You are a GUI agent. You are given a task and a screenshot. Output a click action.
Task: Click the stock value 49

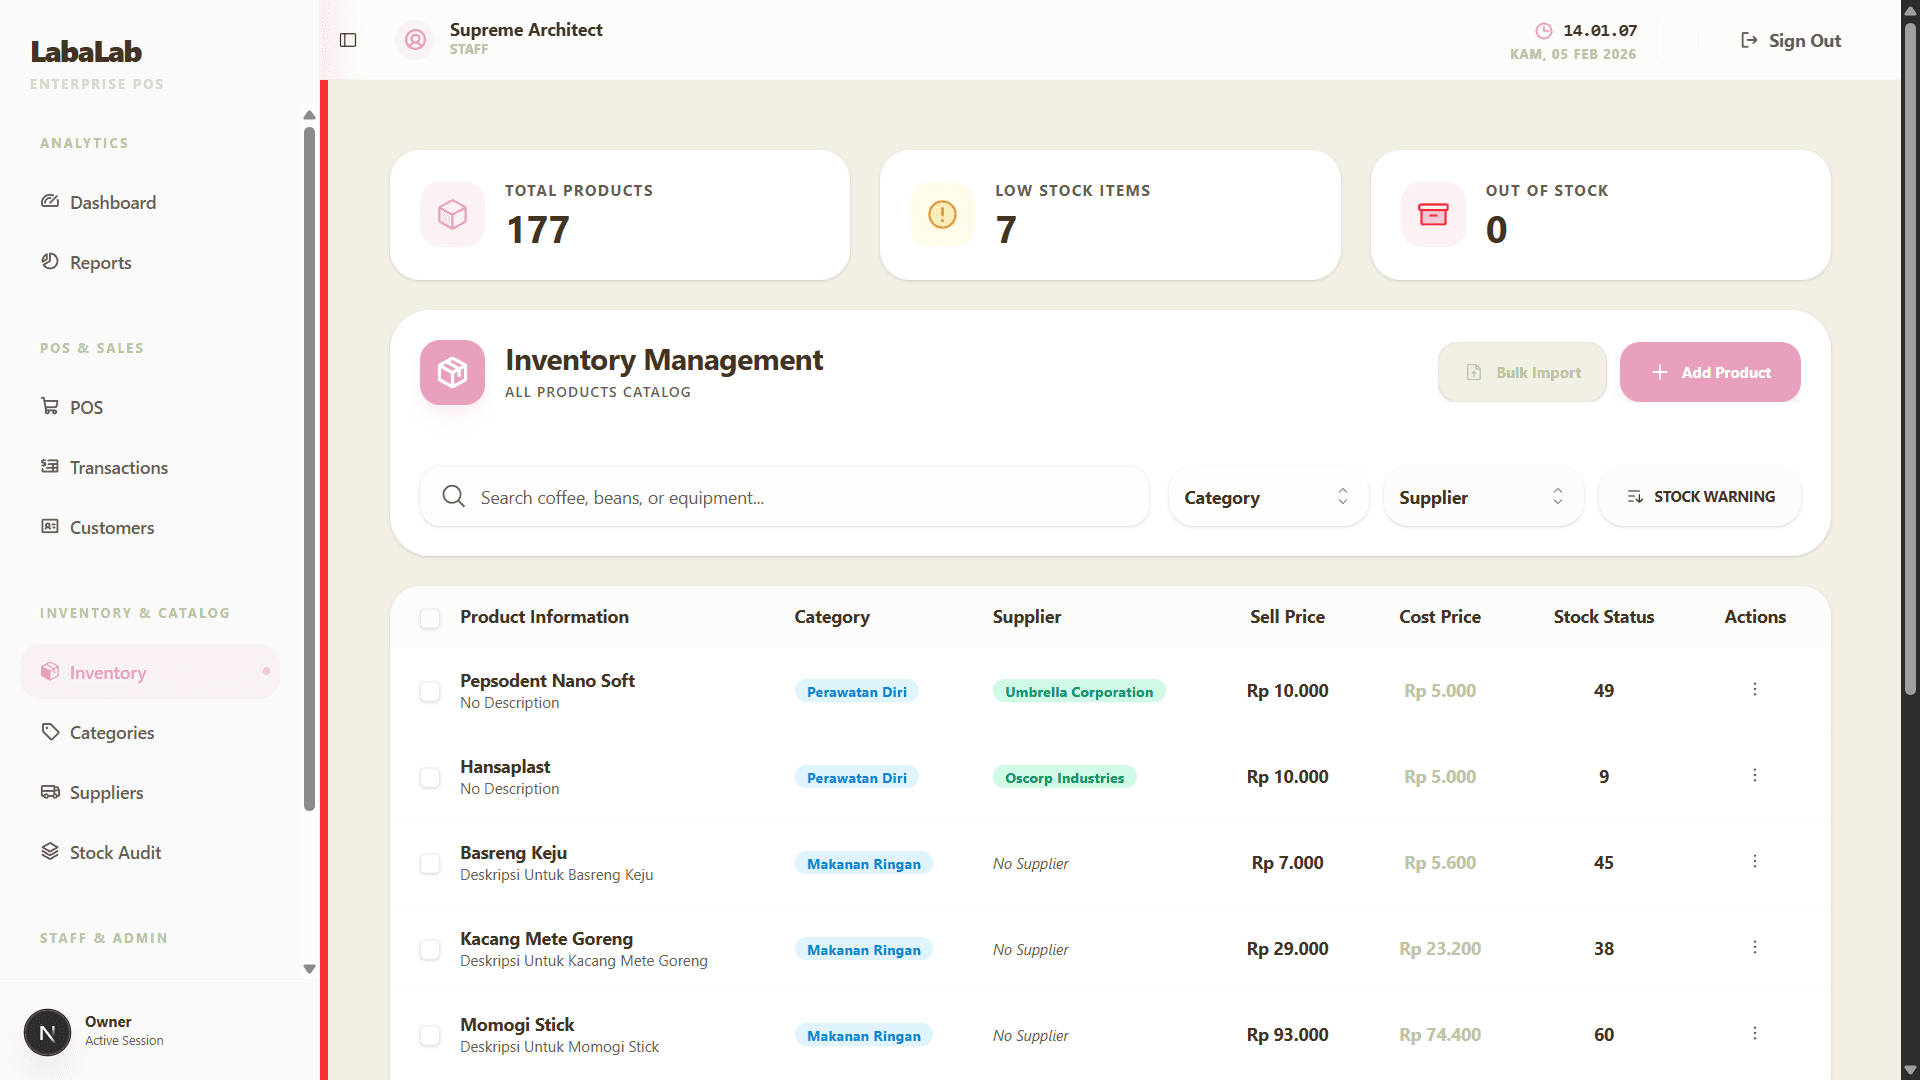tap(1604, 691)
